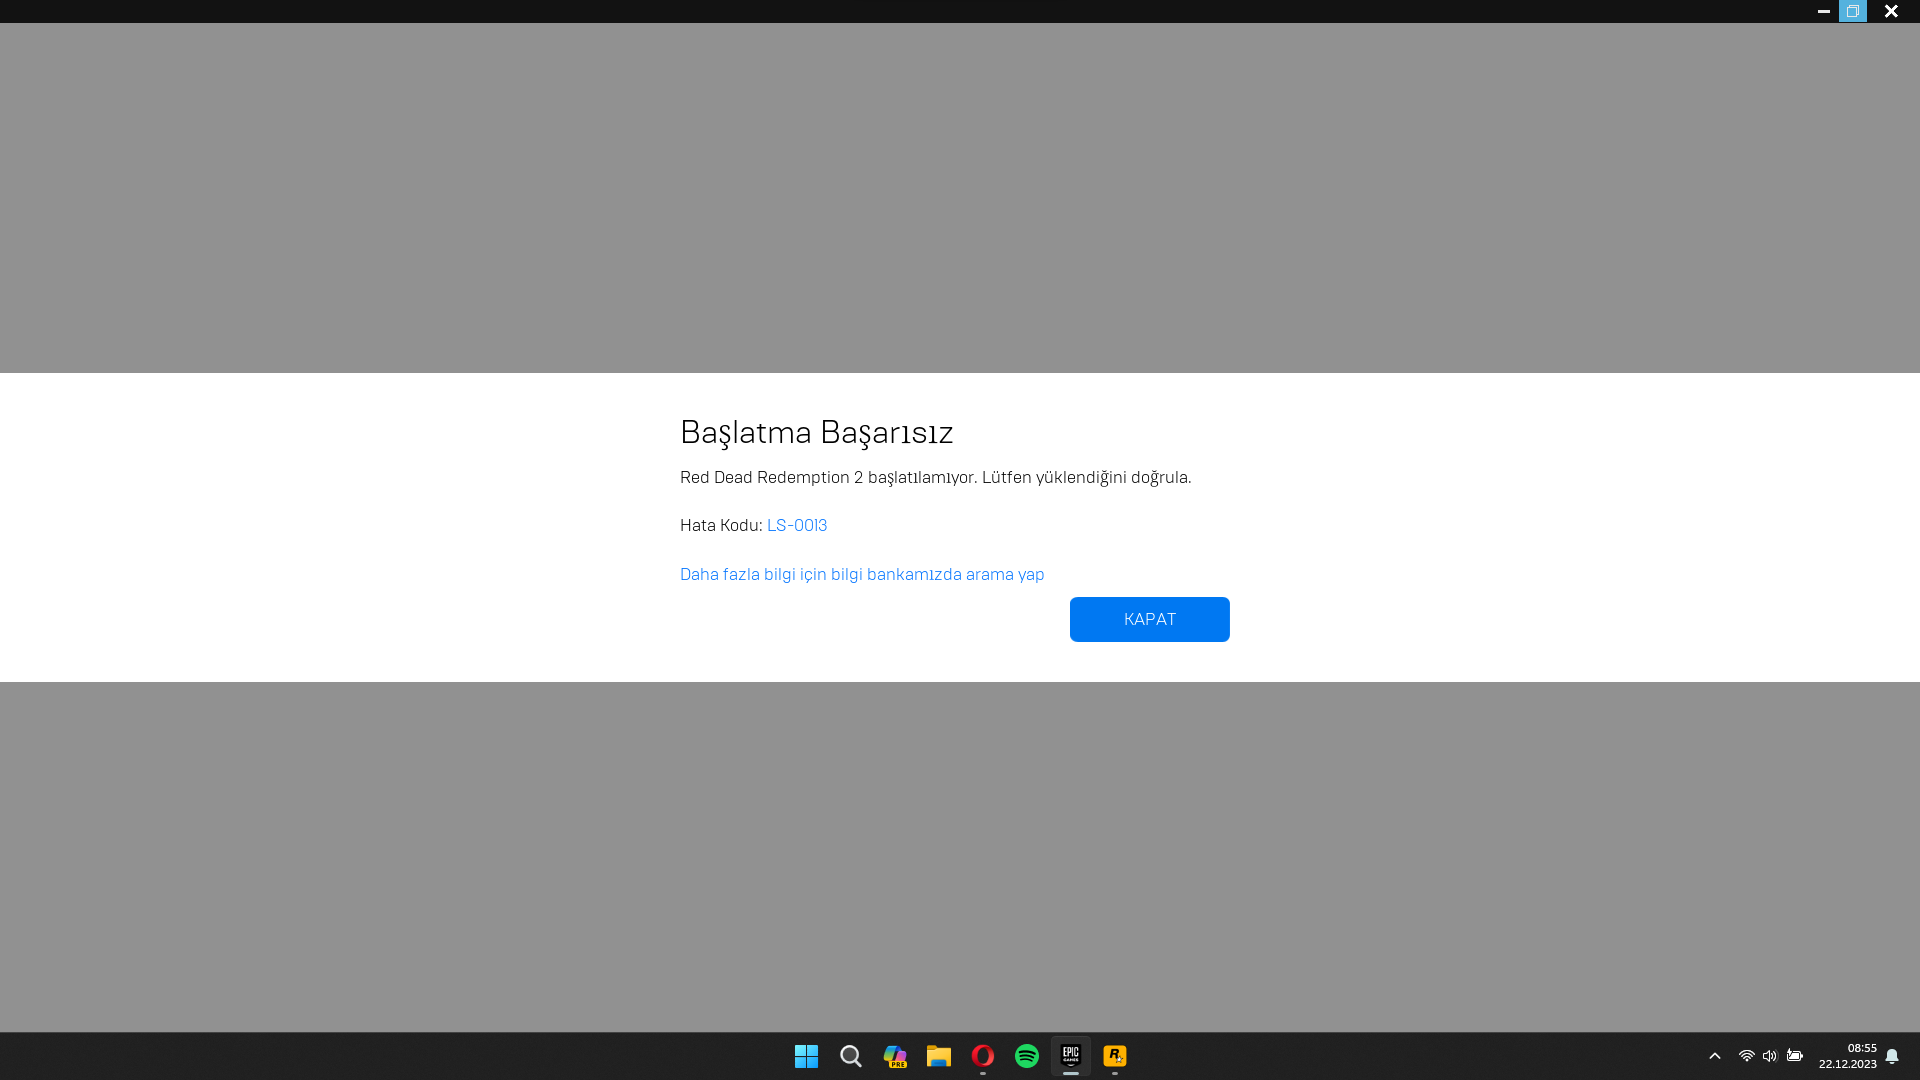Open the clock and date flyout
Screen dimensions: 1920x1080
(1847, 1056)
